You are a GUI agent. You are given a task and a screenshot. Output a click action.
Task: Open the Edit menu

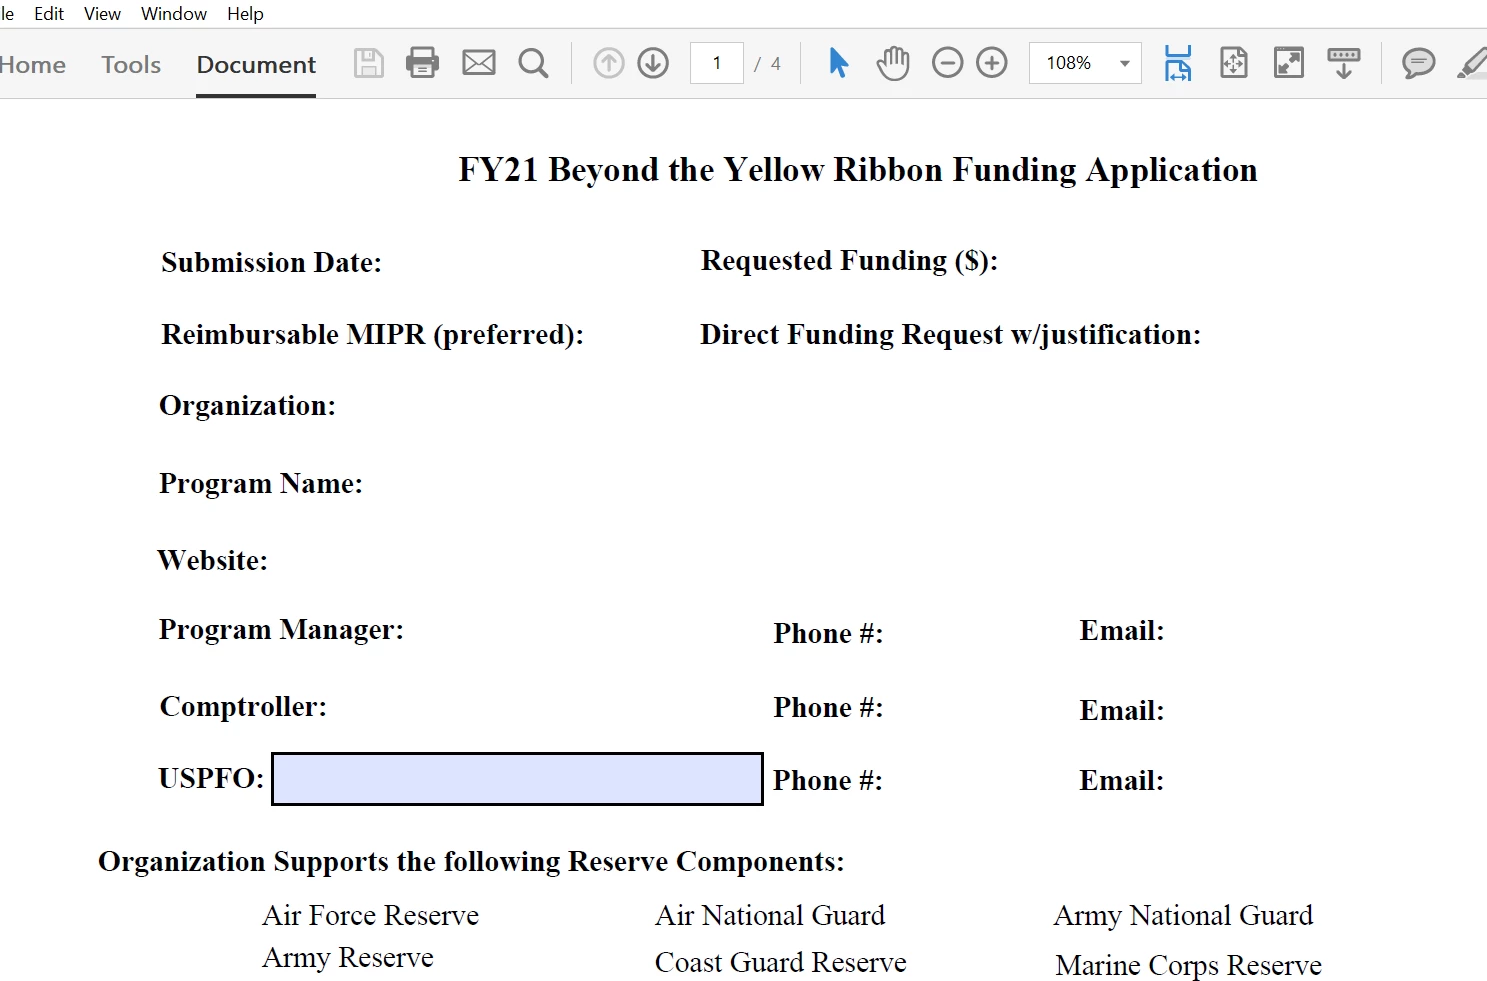(x=49, y=14)
